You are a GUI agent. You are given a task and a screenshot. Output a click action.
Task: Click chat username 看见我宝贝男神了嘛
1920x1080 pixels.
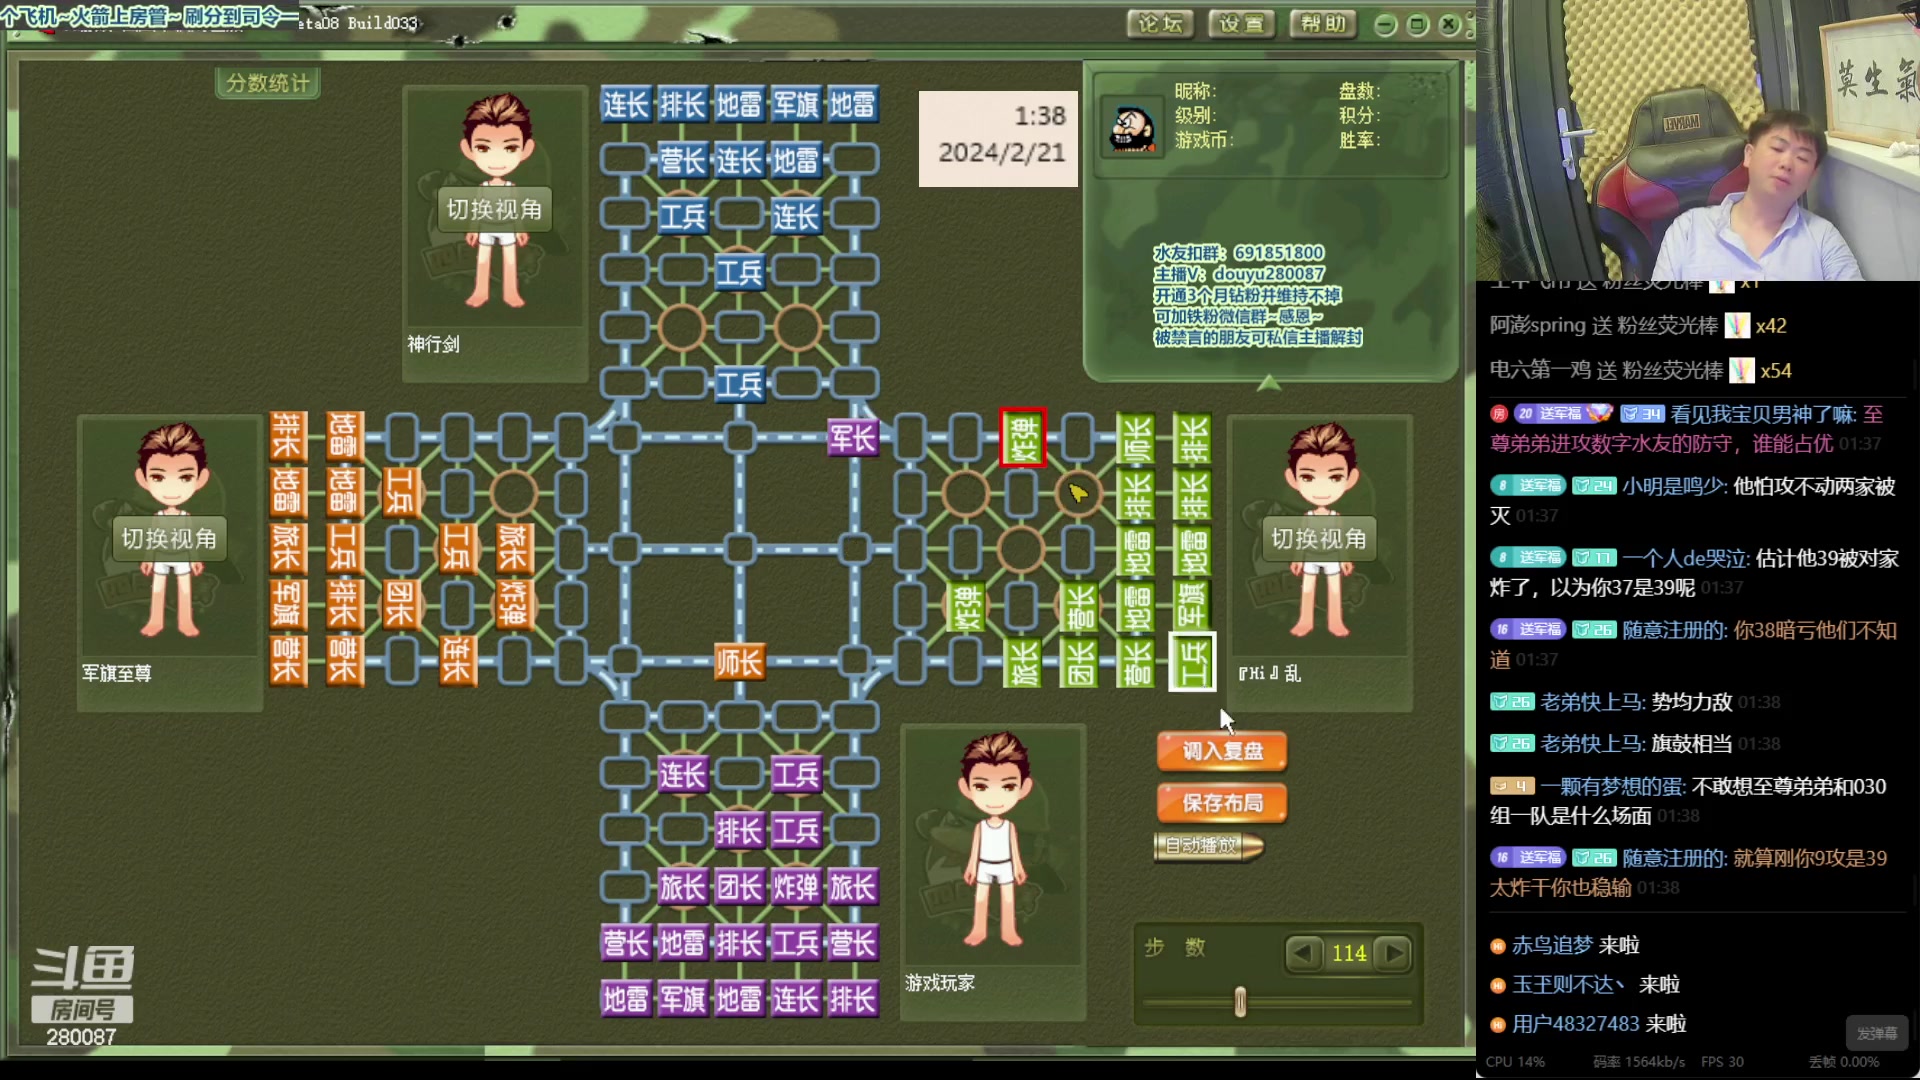[x=1764, y=414]
